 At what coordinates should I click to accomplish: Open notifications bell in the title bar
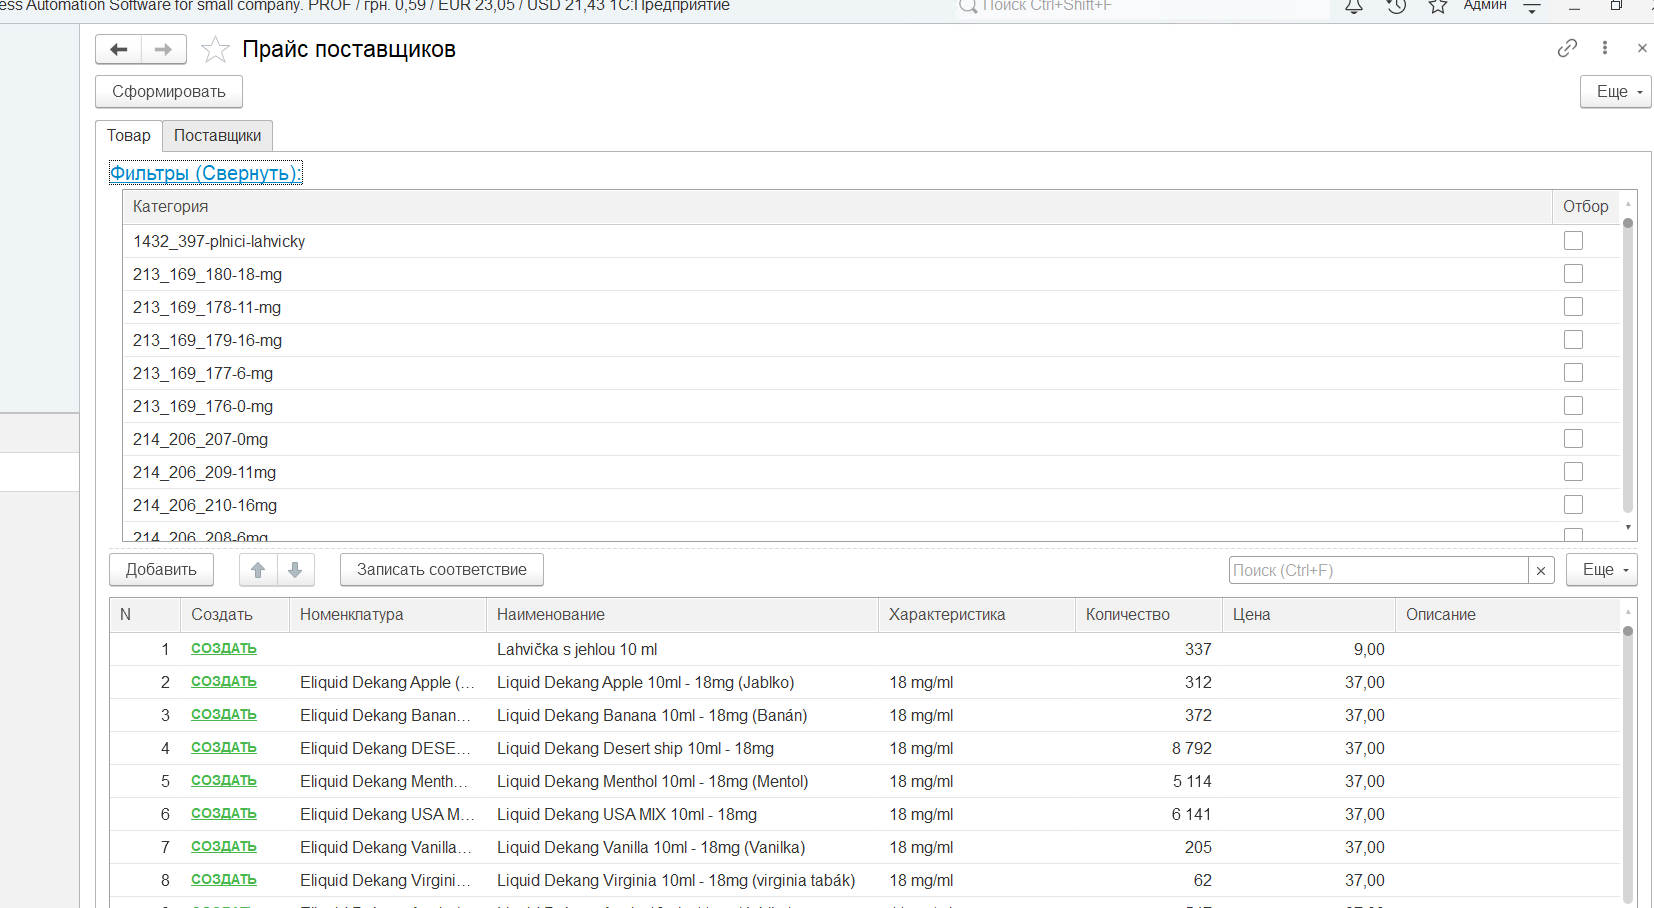1353,6
